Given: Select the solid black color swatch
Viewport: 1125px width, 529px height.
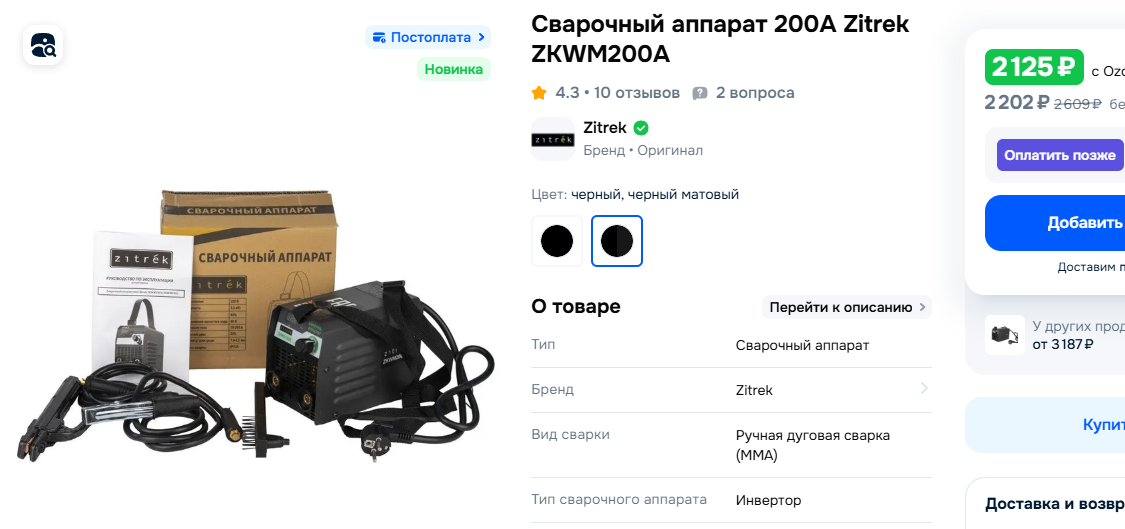Looking at the screenshot, I should 557,241.
